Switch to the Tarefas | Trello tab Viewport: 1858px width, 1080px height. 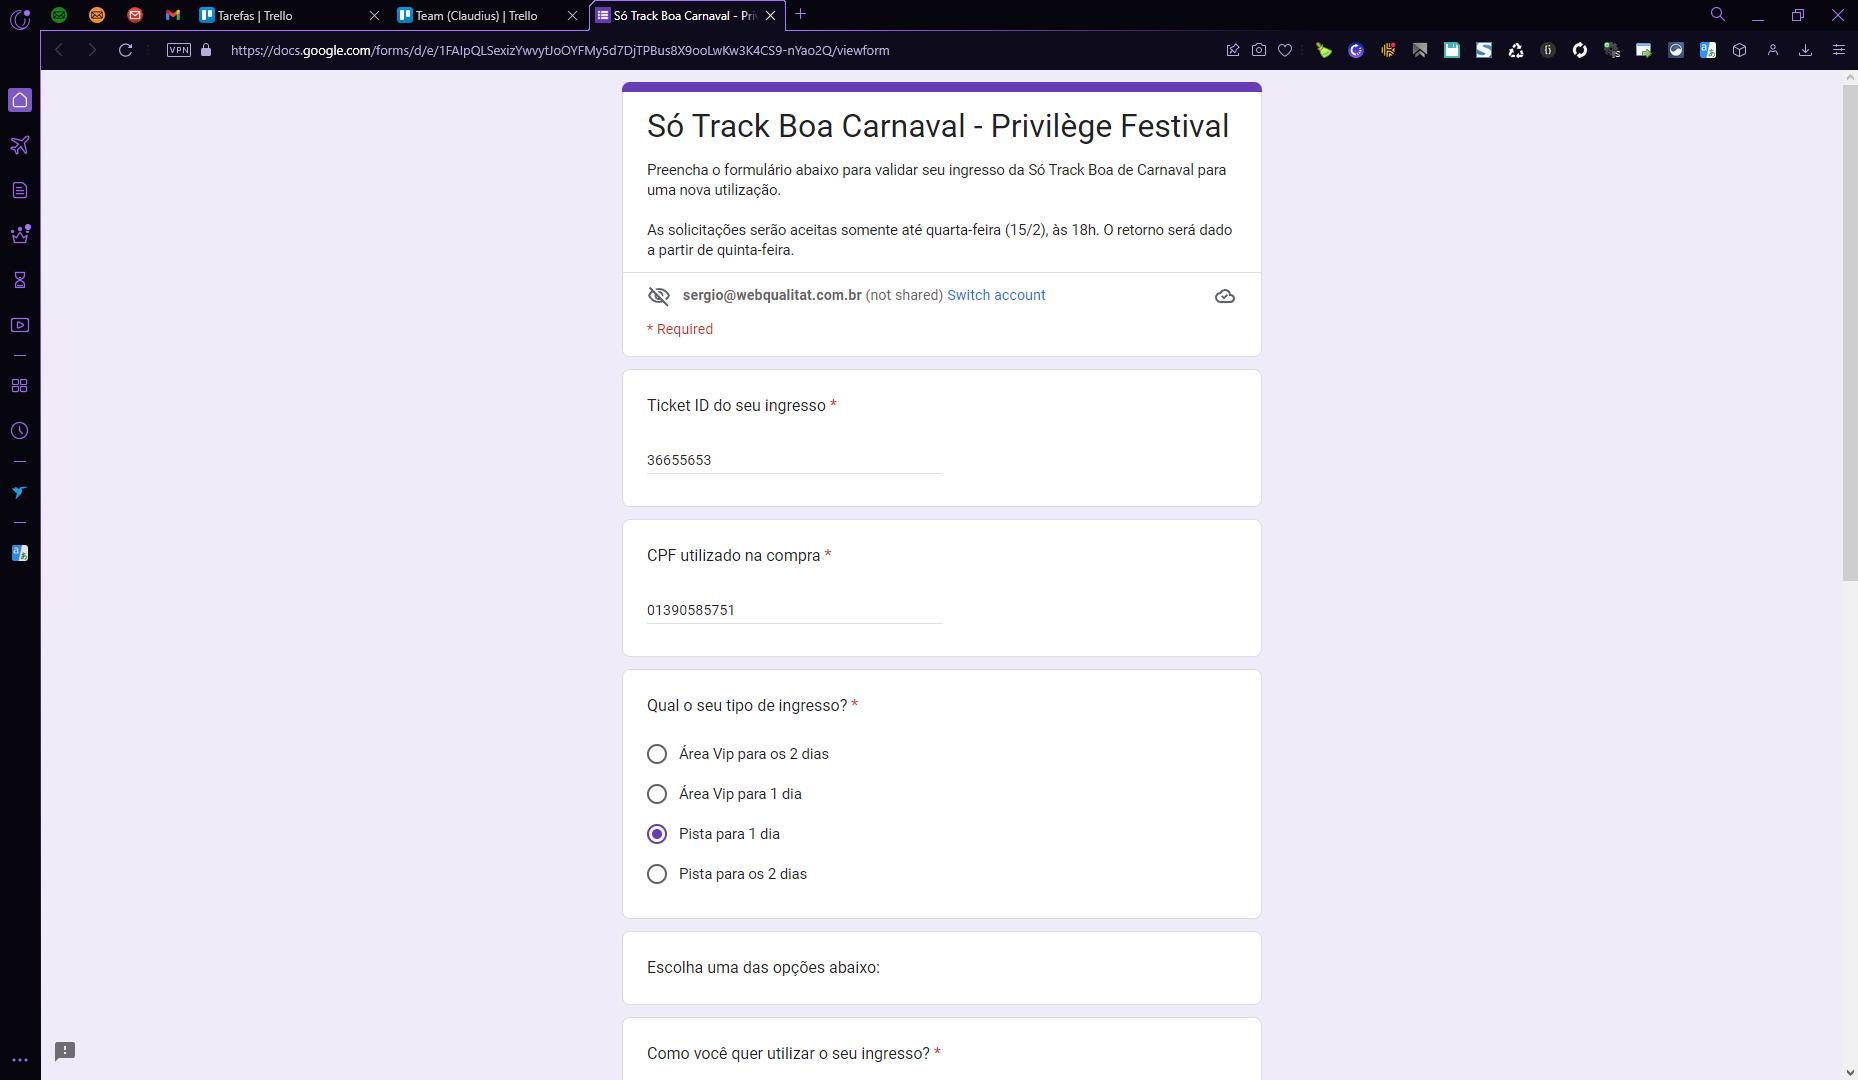tap(288, 15)
